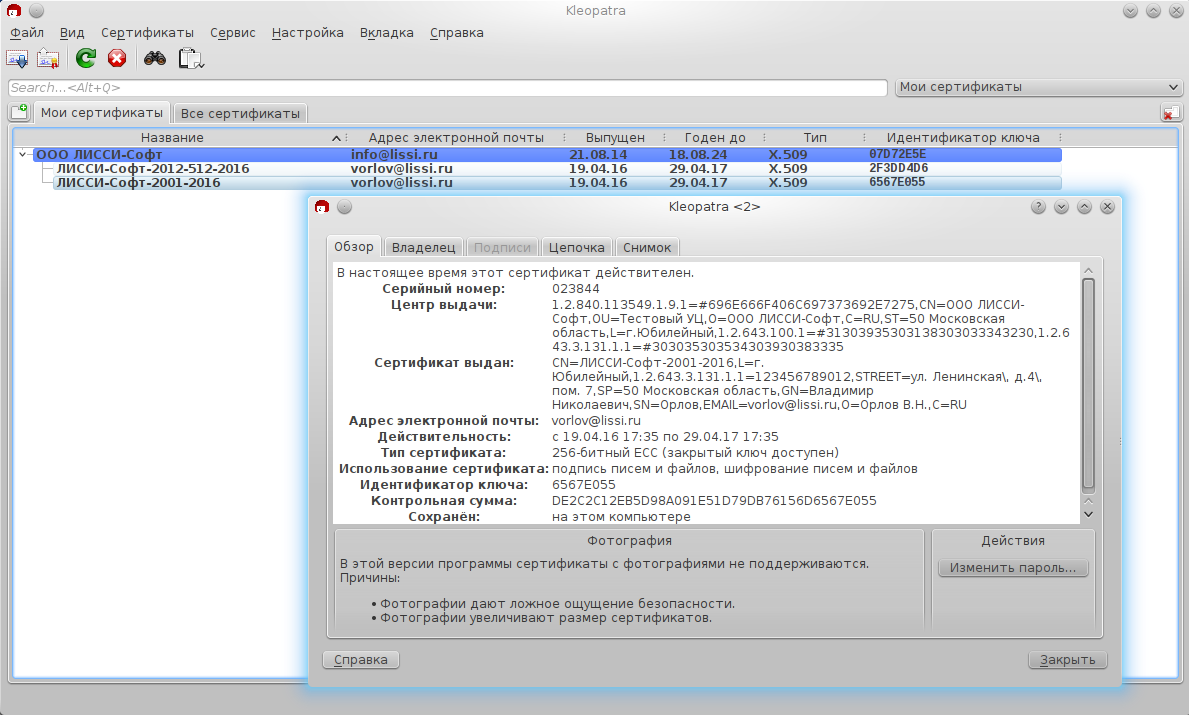Viewport: 1189px width, 715px height.
Task: Collapse the ООО ЛИССИ-Софт tree node
Action: pos(22,154)
